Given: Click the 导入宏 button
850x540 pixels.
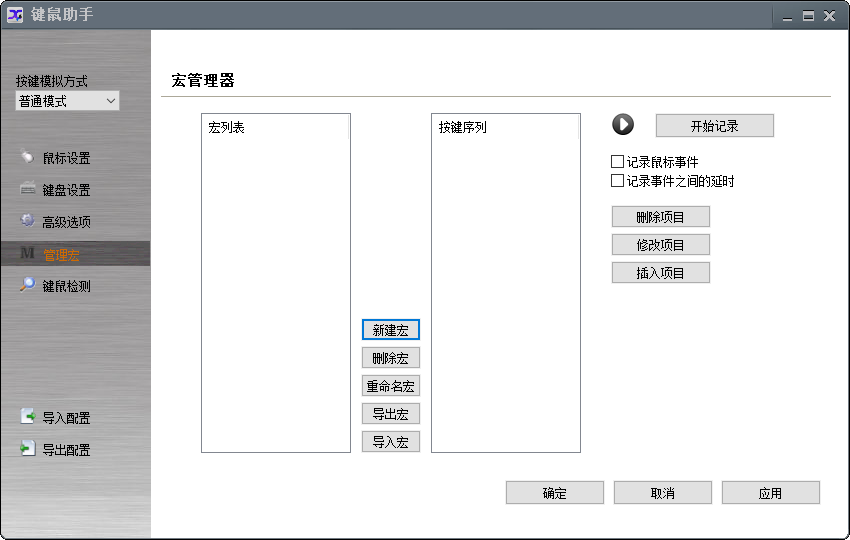Looking at the screenshot, I should pyautogui.click(x=390, y=442).
